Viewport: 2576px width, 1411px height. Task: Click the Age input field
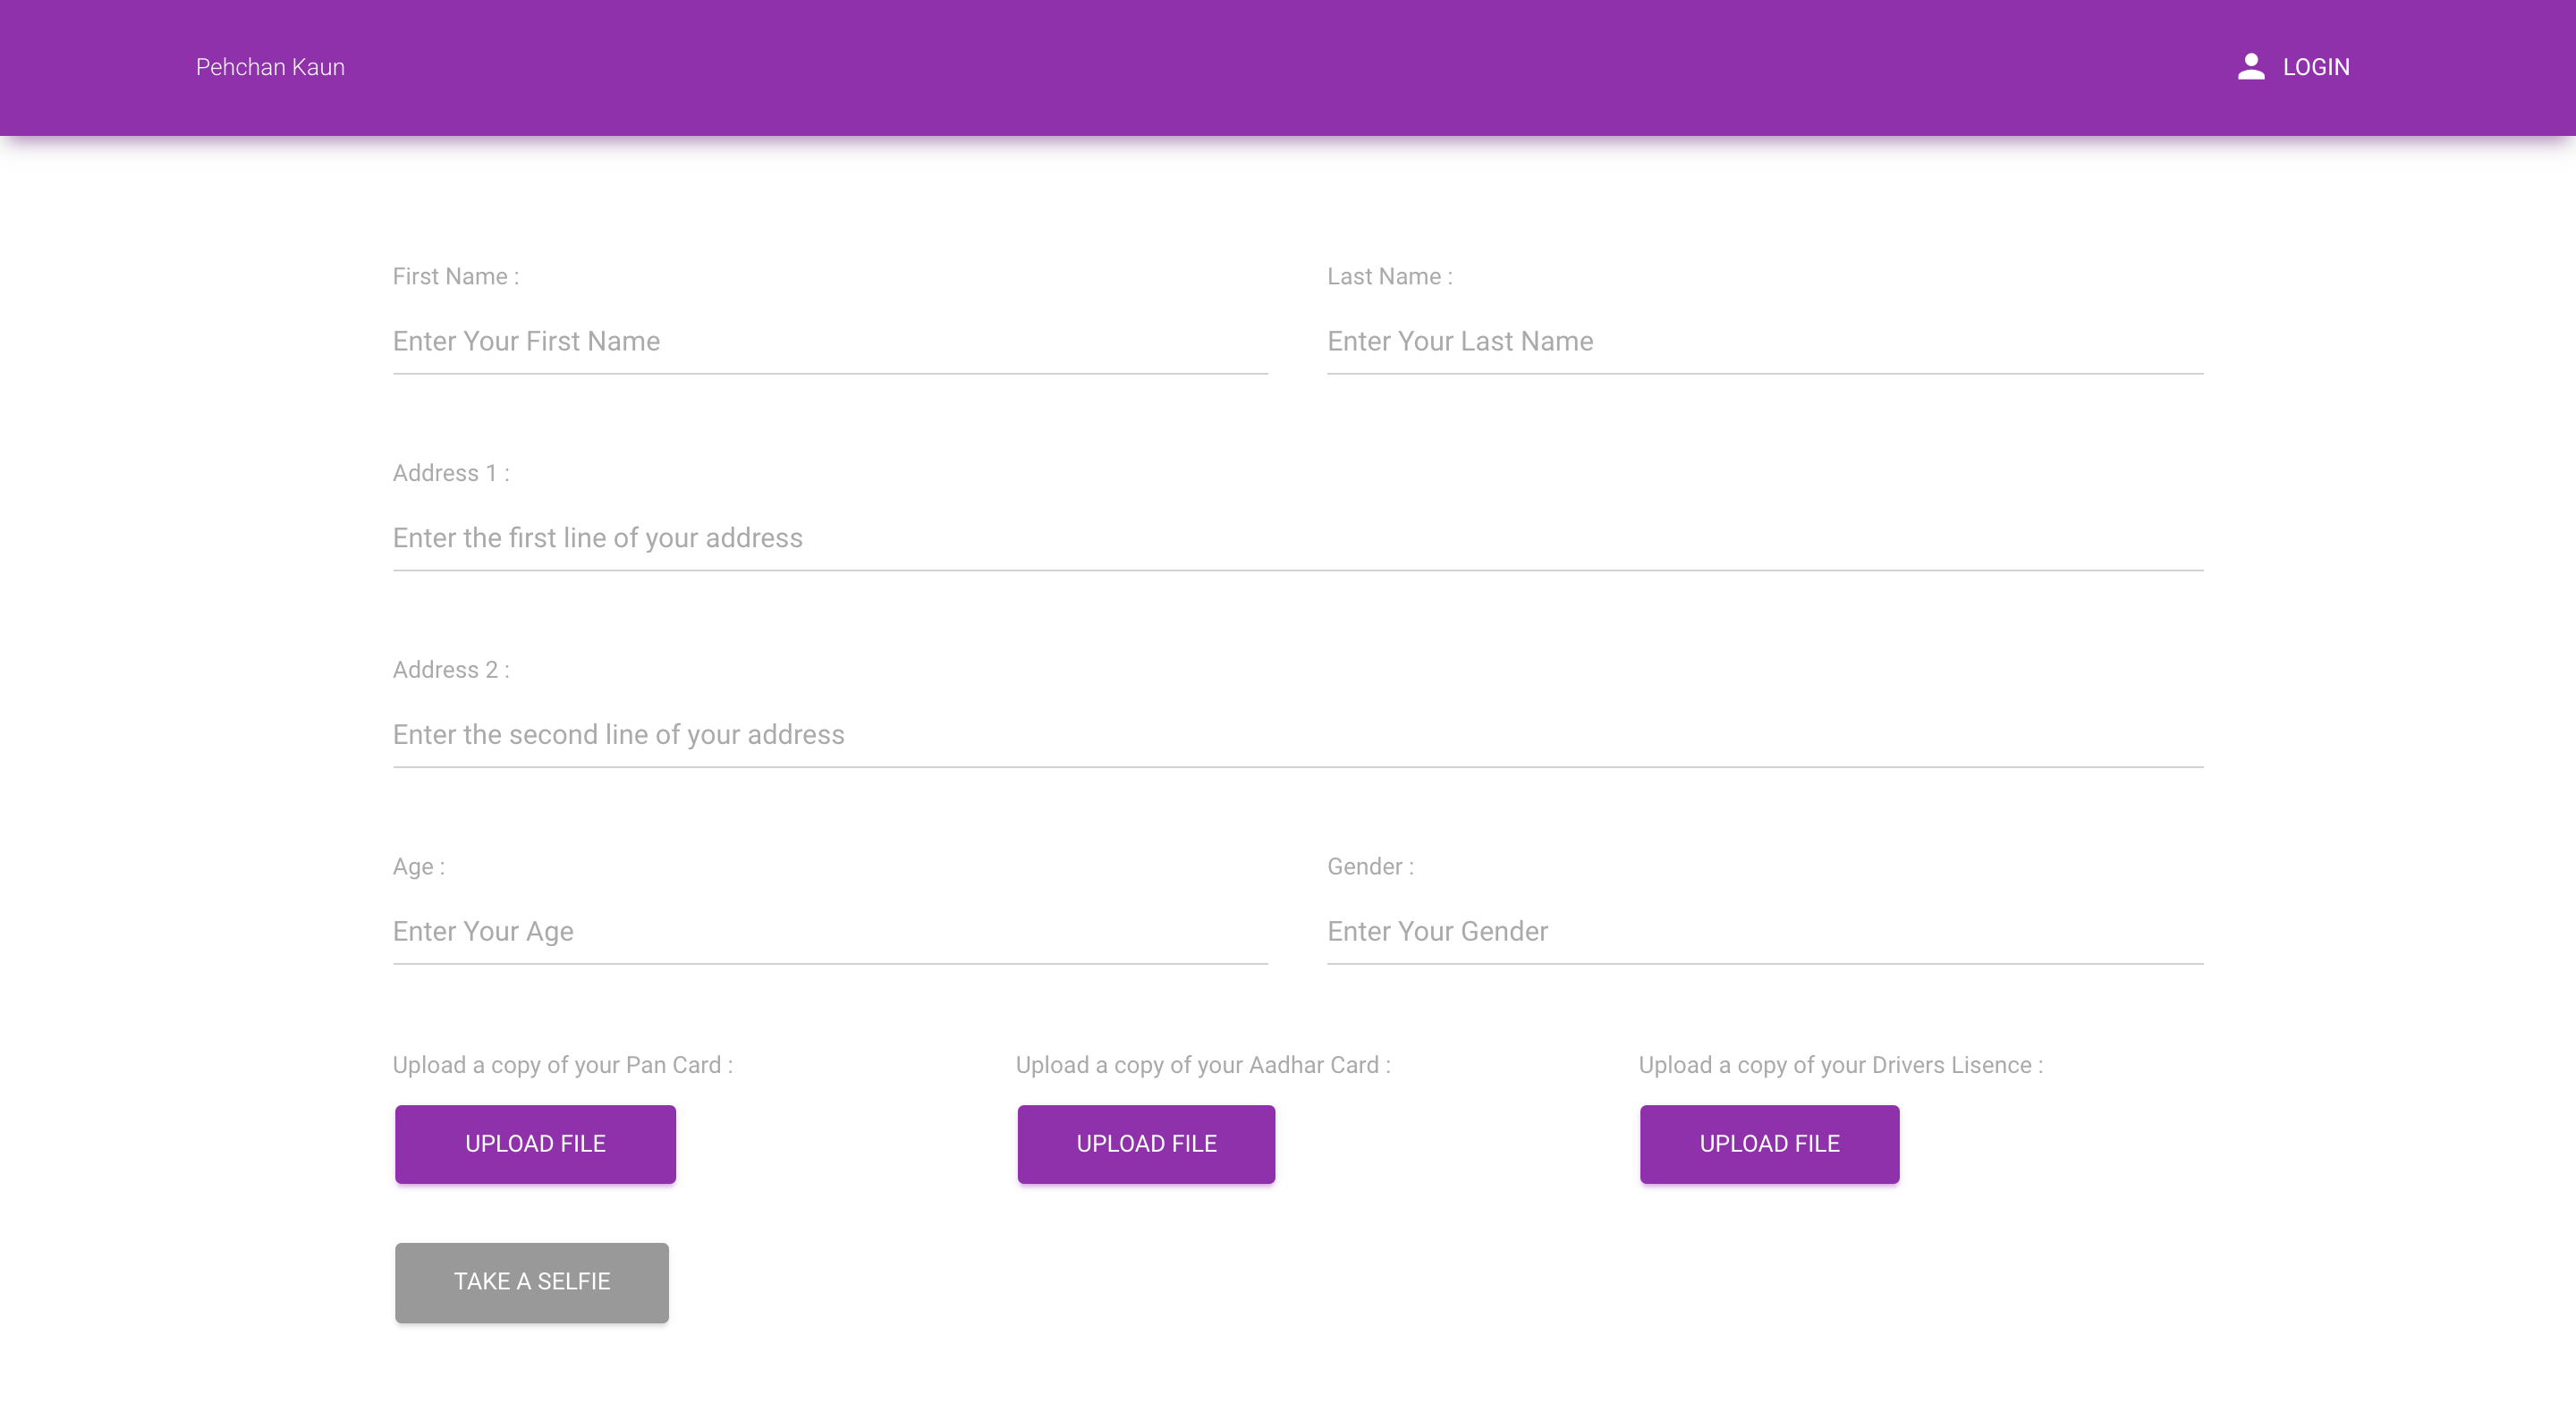[830, 932]
